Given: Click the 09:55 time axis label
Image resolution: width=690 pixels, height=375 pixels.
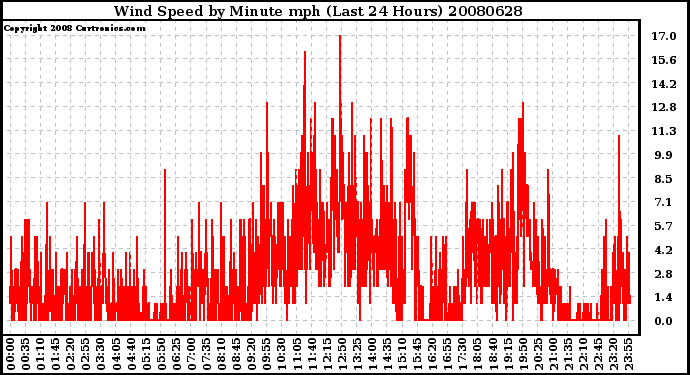Looking at the screenshot, I should pyautogui.click(x=266, y=355).
